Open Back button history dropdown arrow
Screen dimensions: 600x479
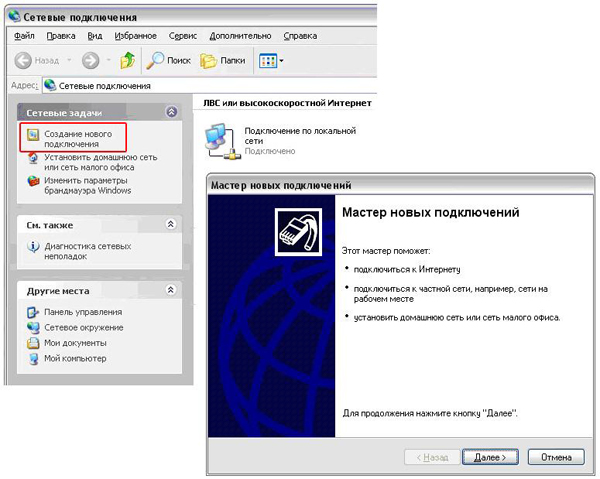69,60
